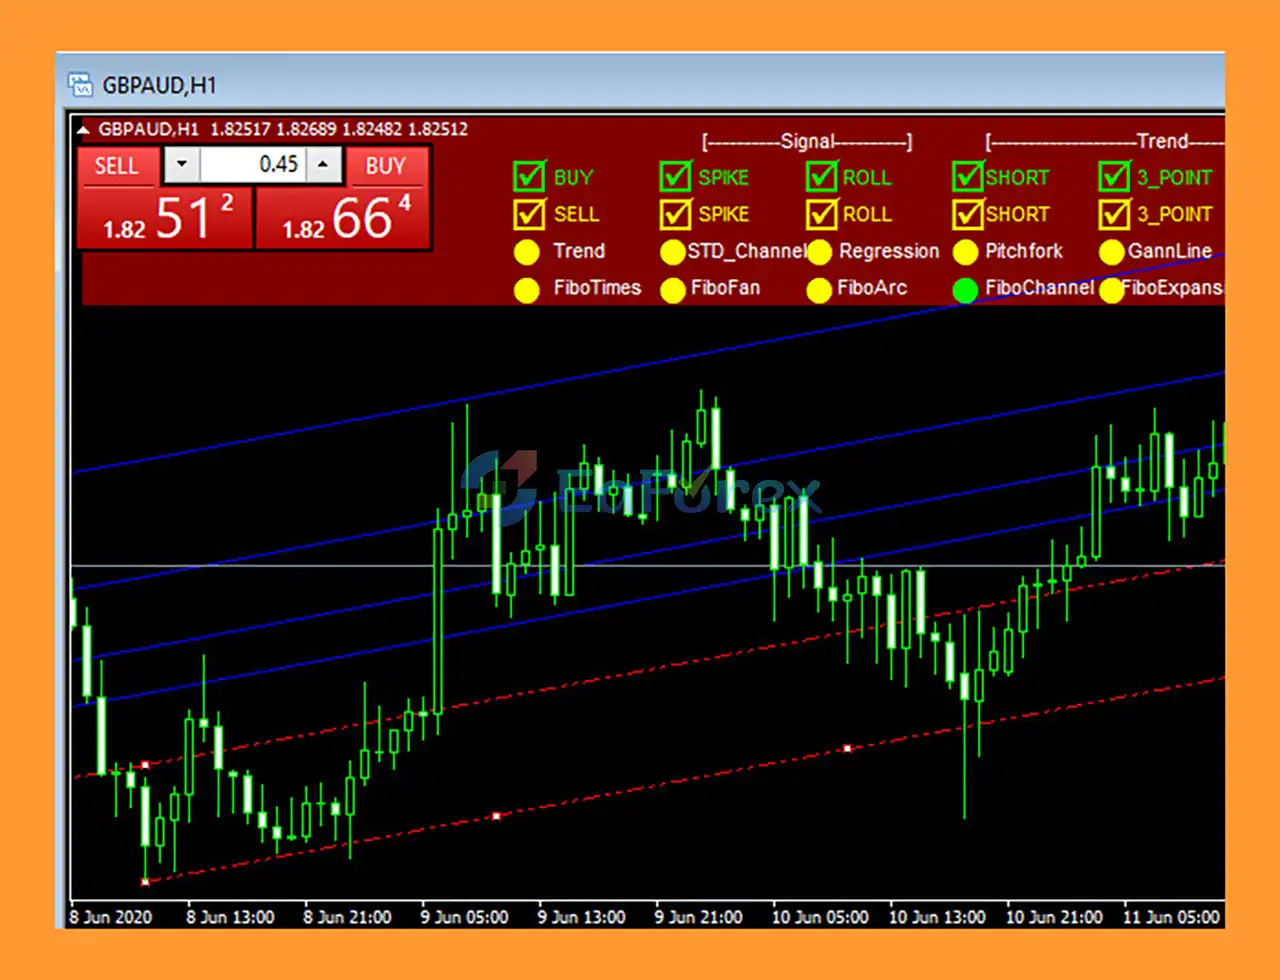
Task: Click the STD_Channel yellow circle
Action: (673, 252)
